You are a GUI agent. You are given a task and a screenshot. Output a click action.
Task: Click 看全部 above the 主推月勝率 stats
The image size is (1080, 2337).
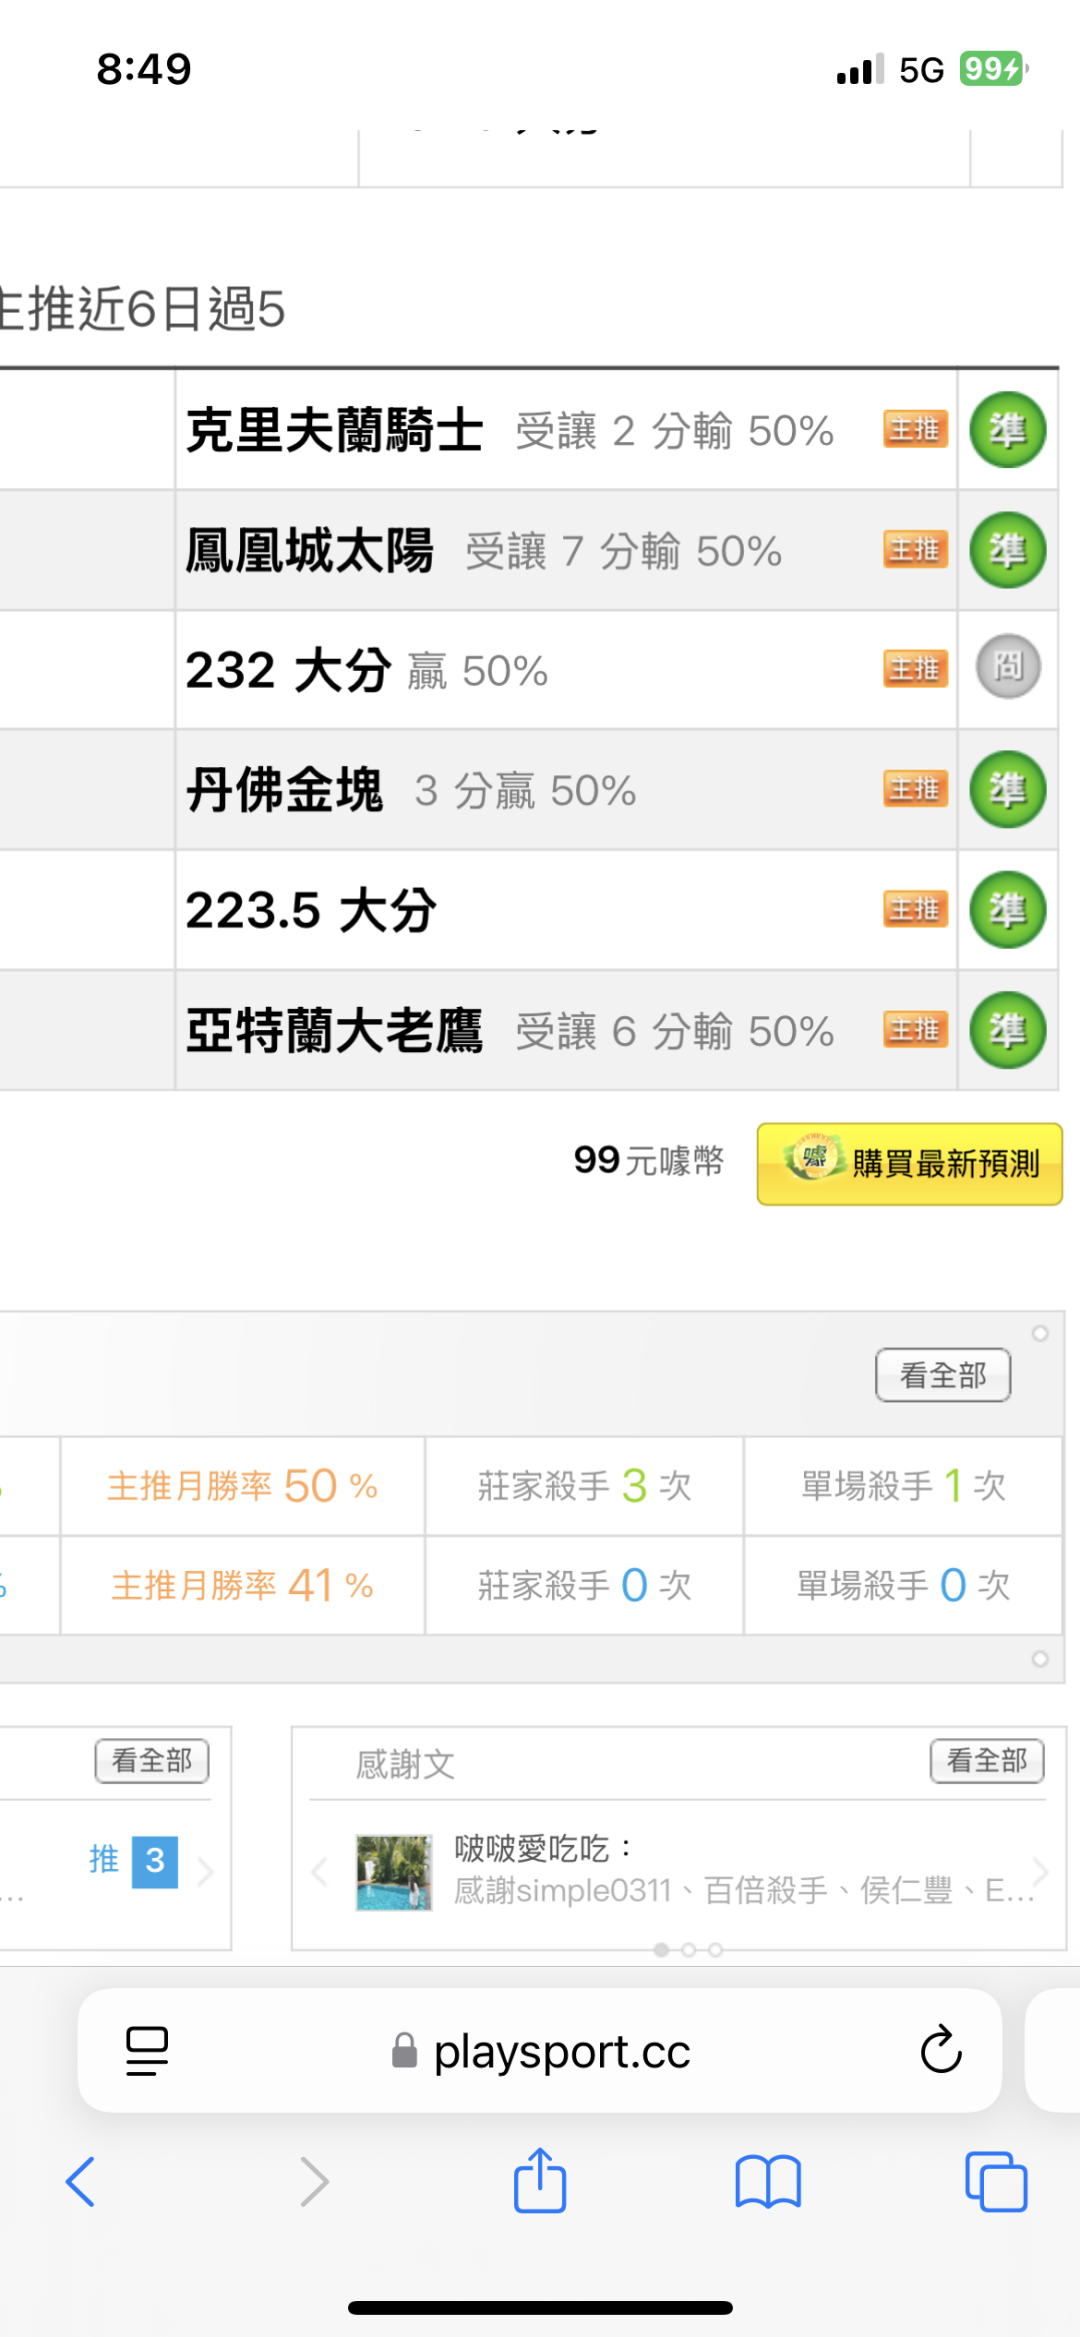[x=942, y=1375]
